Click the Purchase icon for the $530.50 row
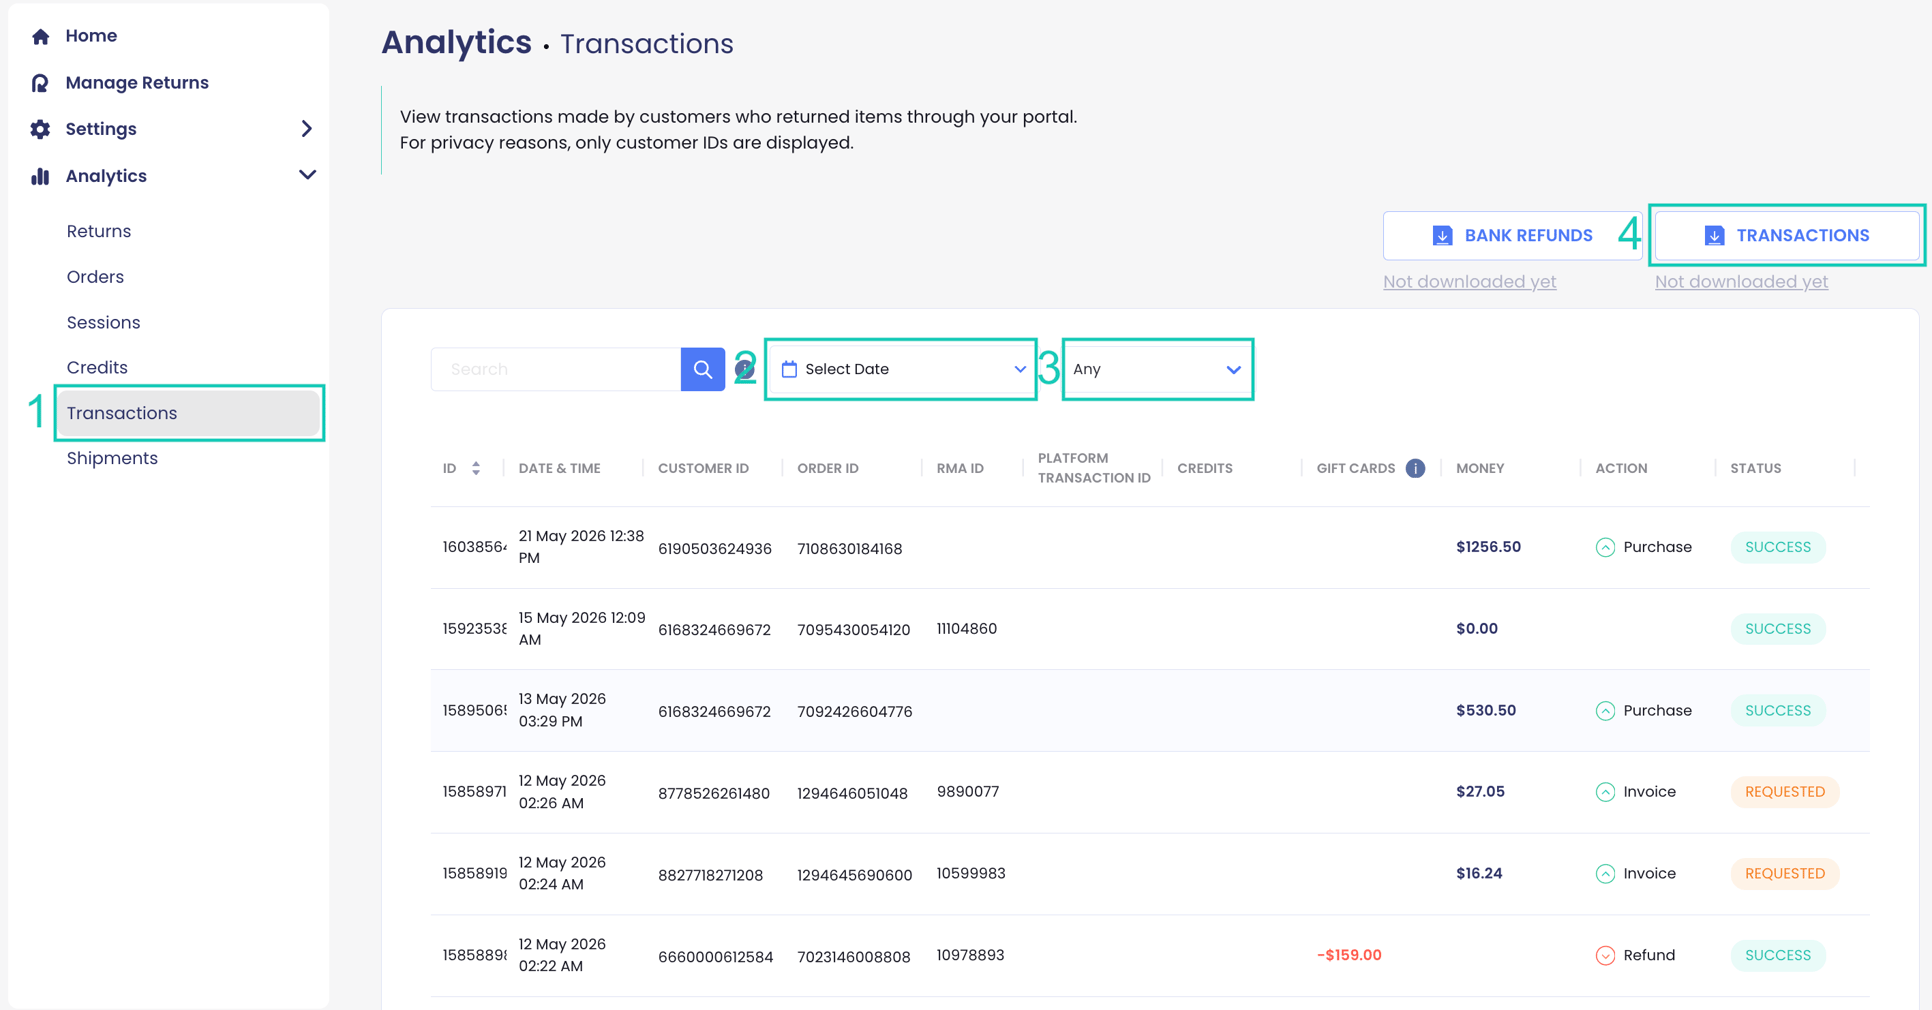This screenshot has width=1932, height=1010. [x=1605, y=711]
